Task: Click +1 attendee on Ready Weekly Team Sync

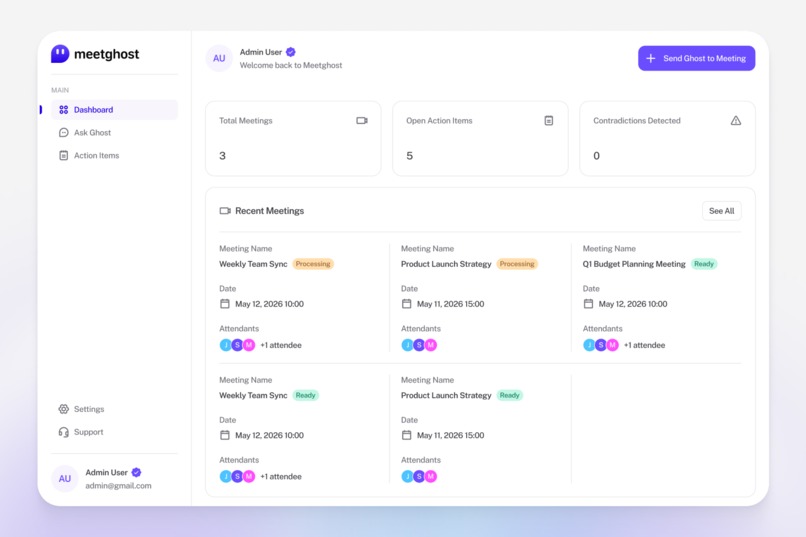Action: point(281,476)
